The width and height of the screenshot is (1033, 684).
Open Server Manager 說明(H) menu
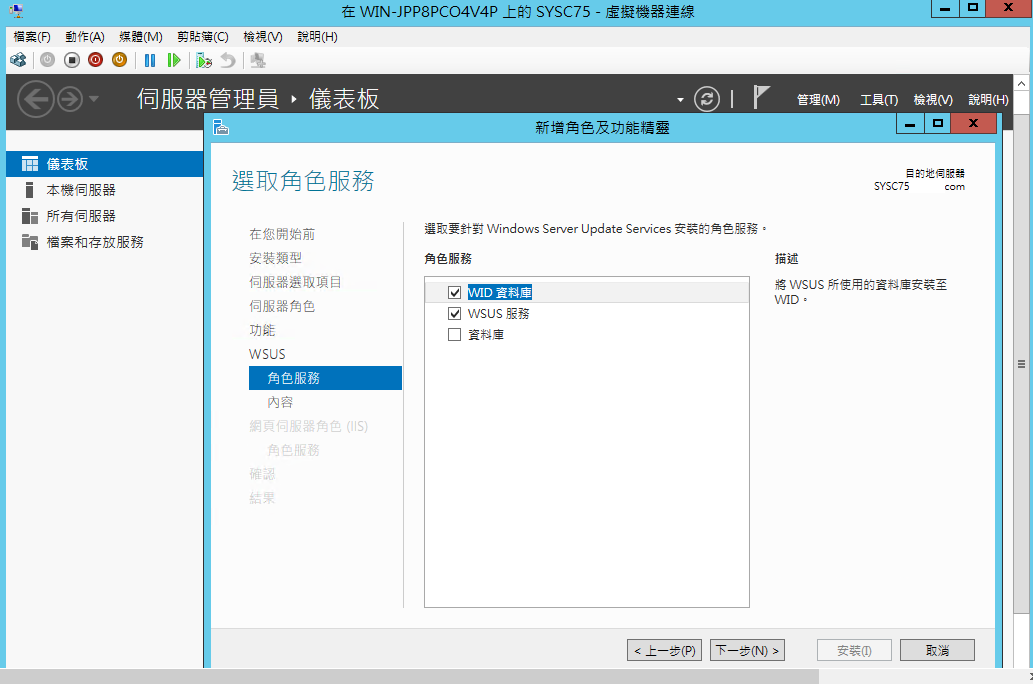tap(988, 100)
